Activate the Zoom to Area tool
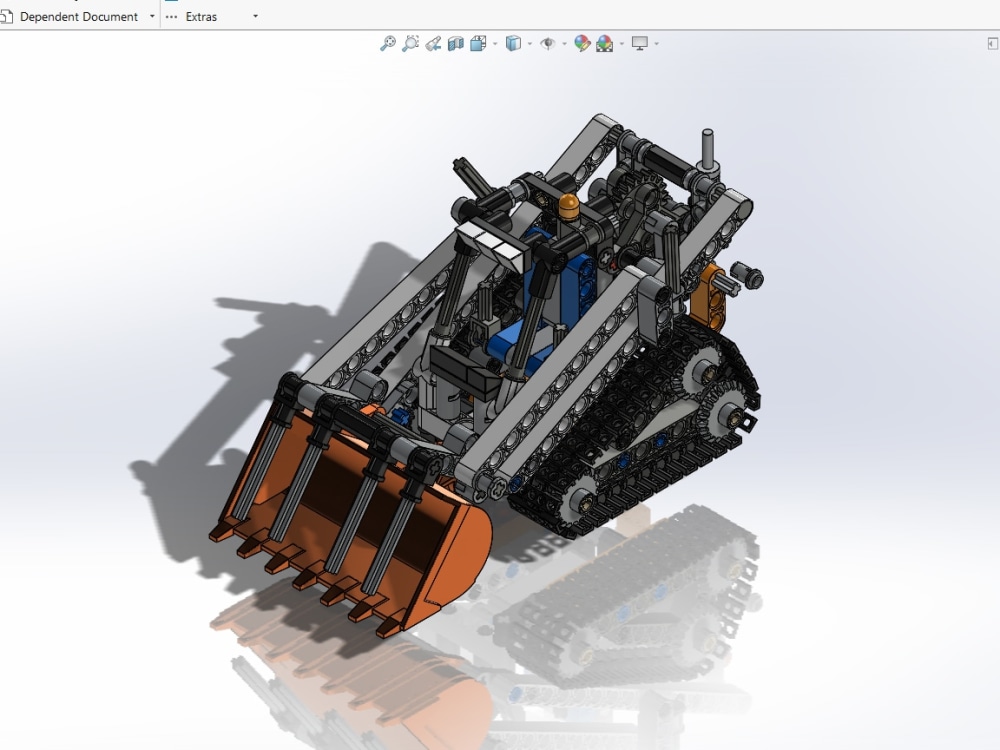The width and height of the screenshot is (1000, 750). (x=409, y=44)
